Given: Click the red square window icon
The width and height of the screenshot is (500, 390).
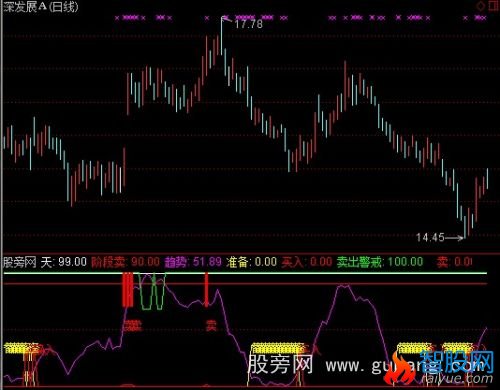Looking at the screenshot, I should [x=494, y=6].
